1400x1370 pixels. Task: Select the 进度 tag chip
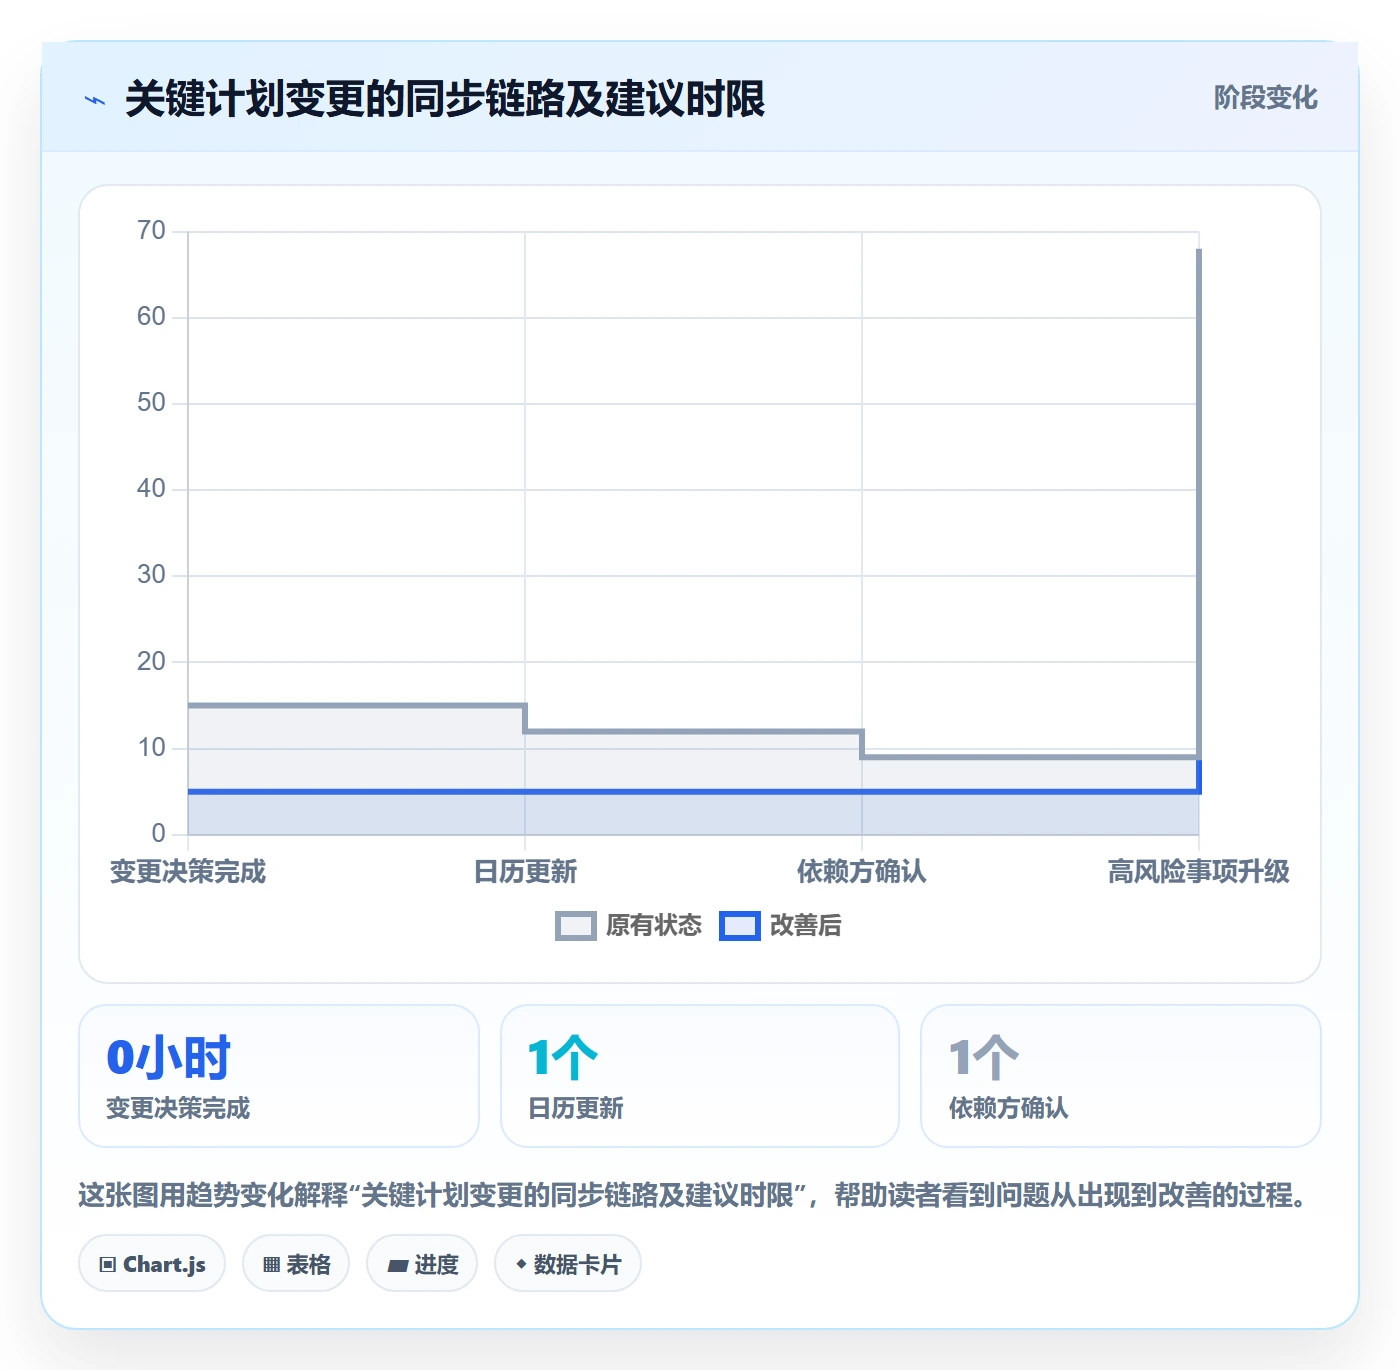click(422, 1264)
